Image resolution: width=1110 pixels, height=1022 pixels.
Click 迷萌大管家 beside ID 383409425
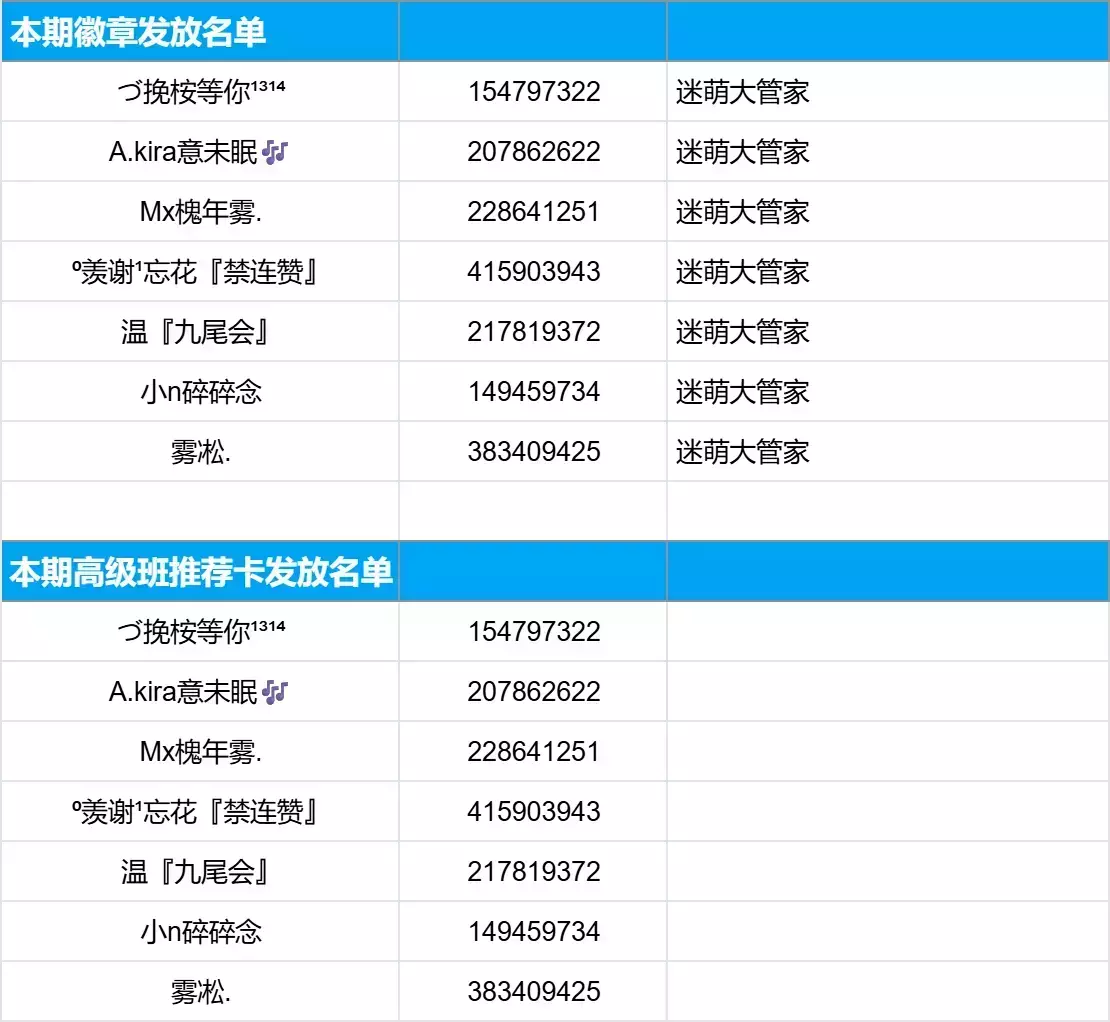[x=742, y=452]
